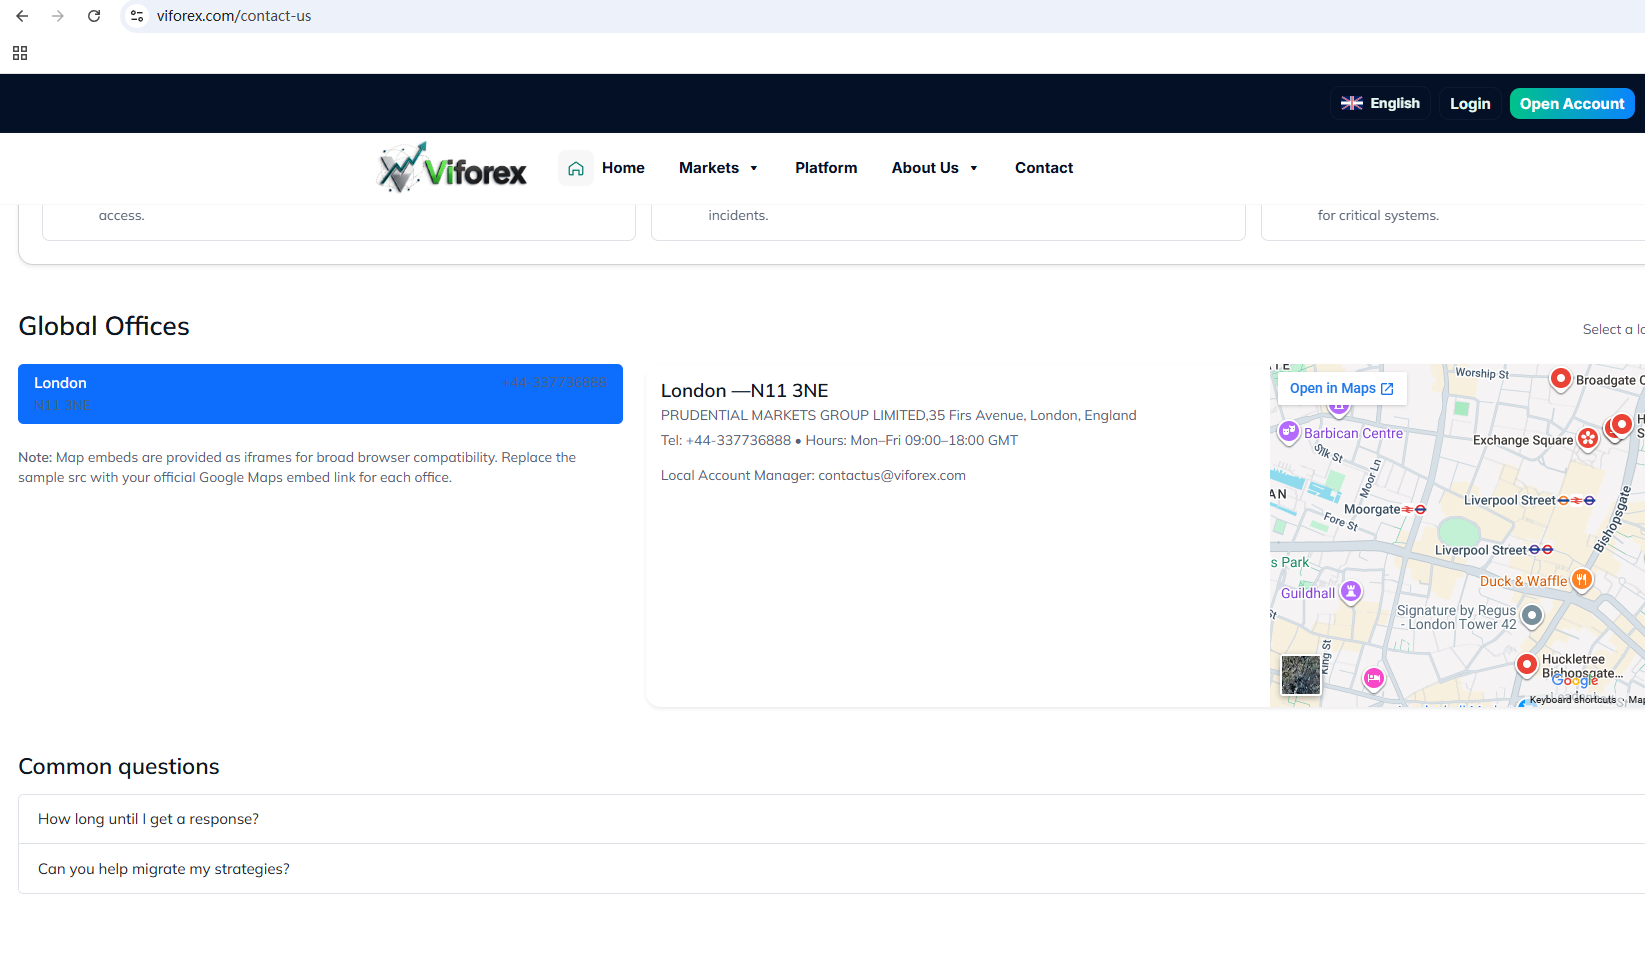Click the Barbican Centre map marker
This screenshot has width=1645, height=960.
click(x=1289, y=432)
